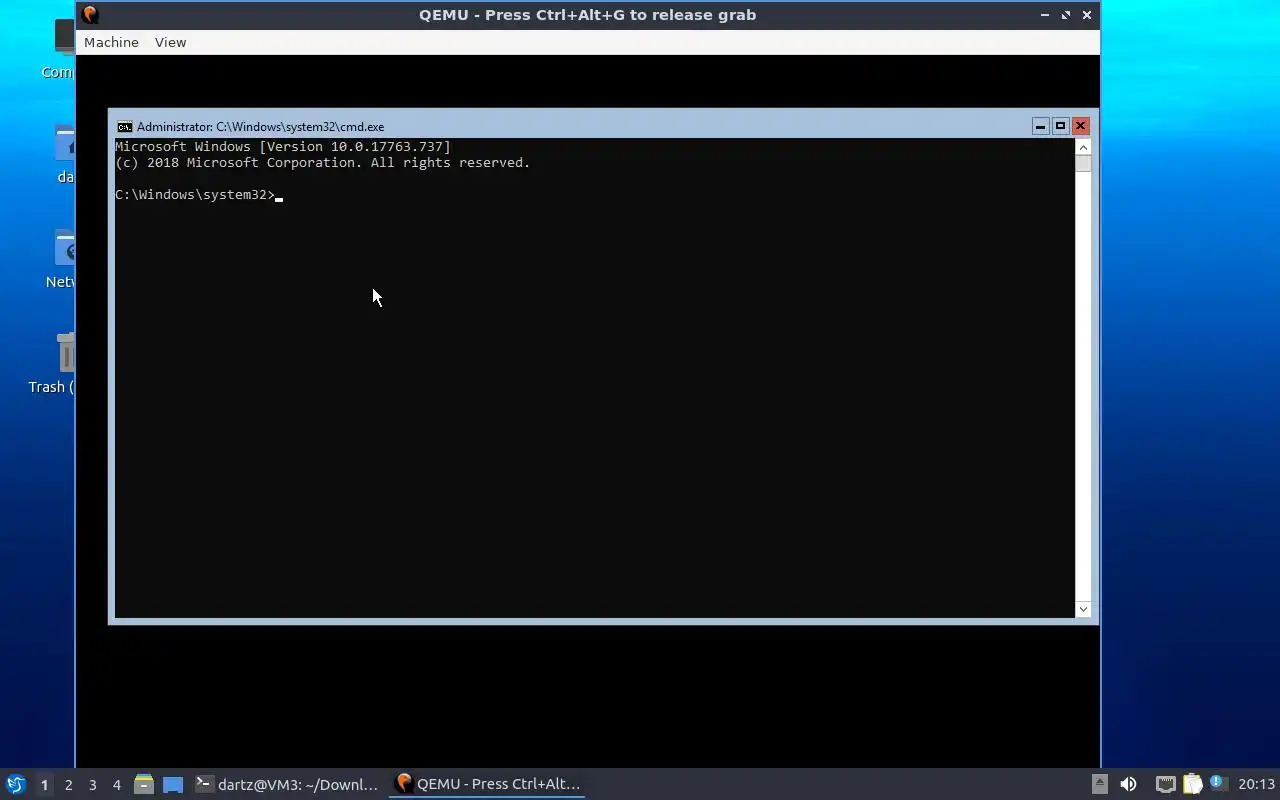The height and width of the screenshot is (800, 1280).
Task: Switch to dartz@VM3 terminal task
Action: (287, 784)
